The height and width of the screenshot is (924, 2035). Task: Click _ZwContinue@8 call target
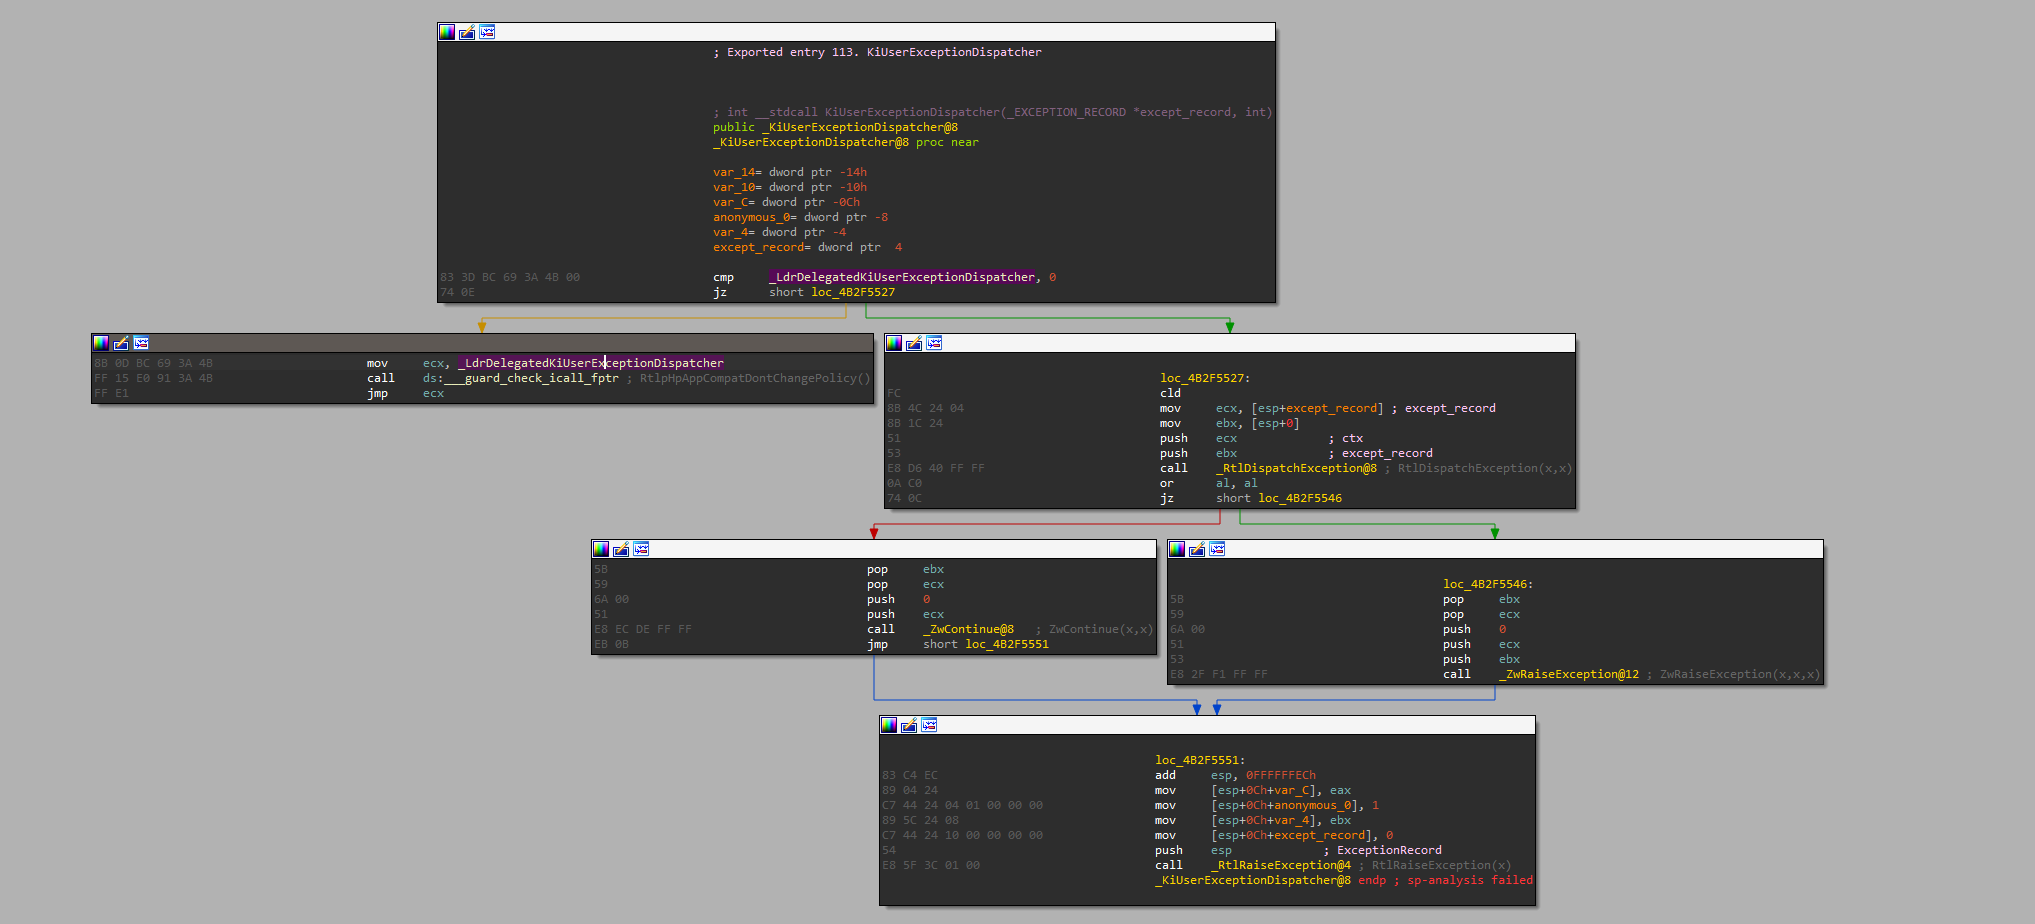click(968, 629)
